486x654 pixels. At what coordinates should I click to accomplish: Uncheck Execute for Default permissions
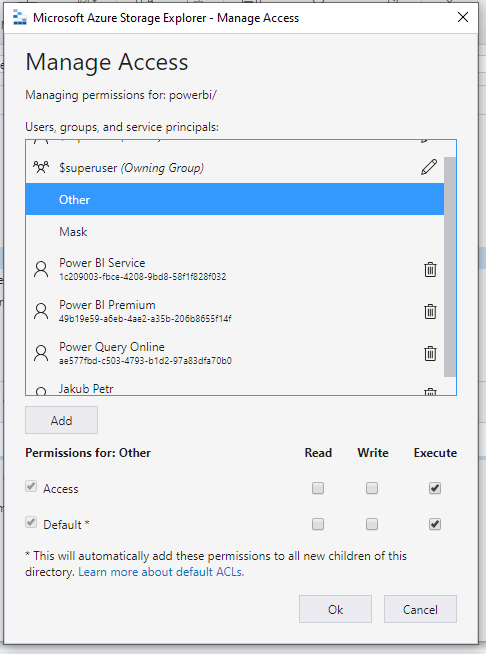pyautogui.click(x=435, y=524)
